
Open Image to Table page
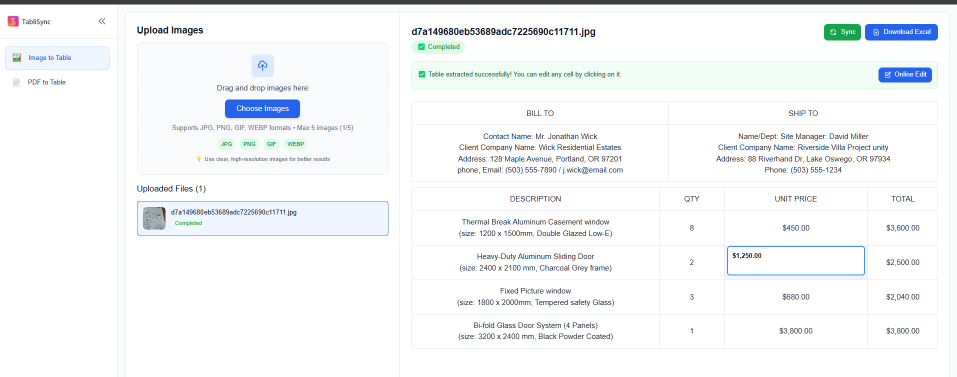[57, 58]
